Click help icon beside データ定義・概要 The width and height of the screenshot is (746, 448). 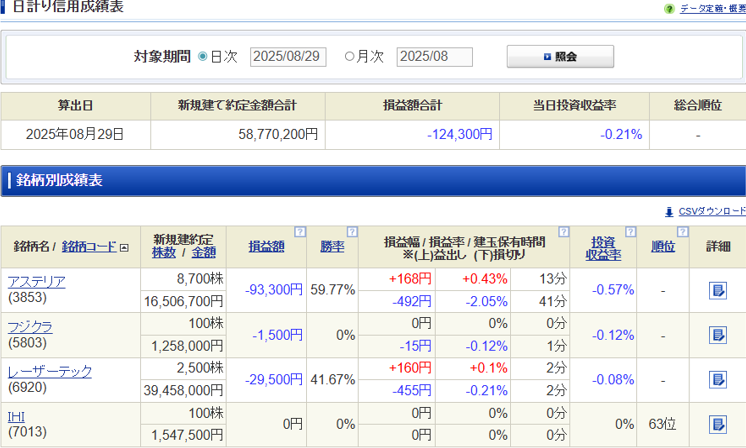point(669,9)
